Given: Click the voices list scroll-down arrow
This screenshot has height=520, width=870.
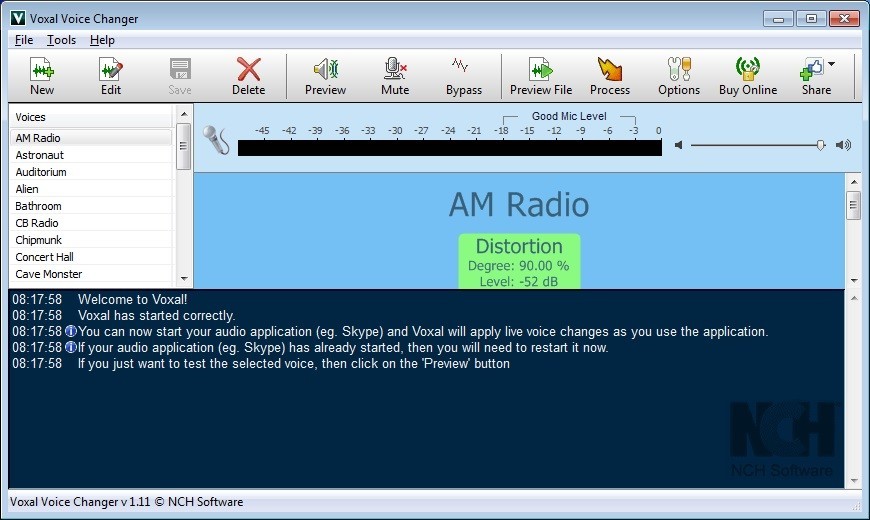Looking at the screenshot, I should click(x=184, y=279).
